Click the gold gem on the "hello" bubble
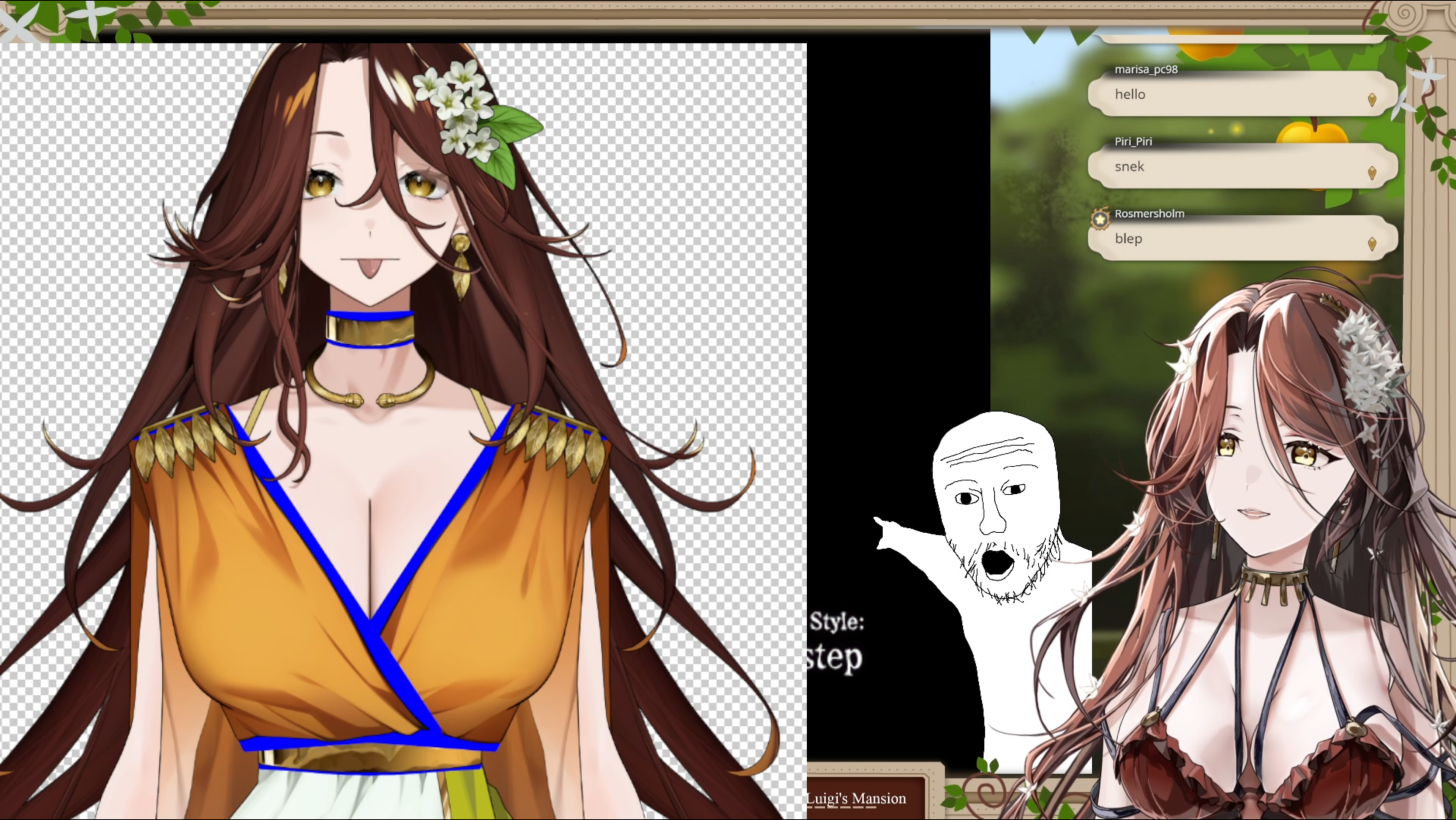This screenshot has width=1456, height=820. [1372, 100]
